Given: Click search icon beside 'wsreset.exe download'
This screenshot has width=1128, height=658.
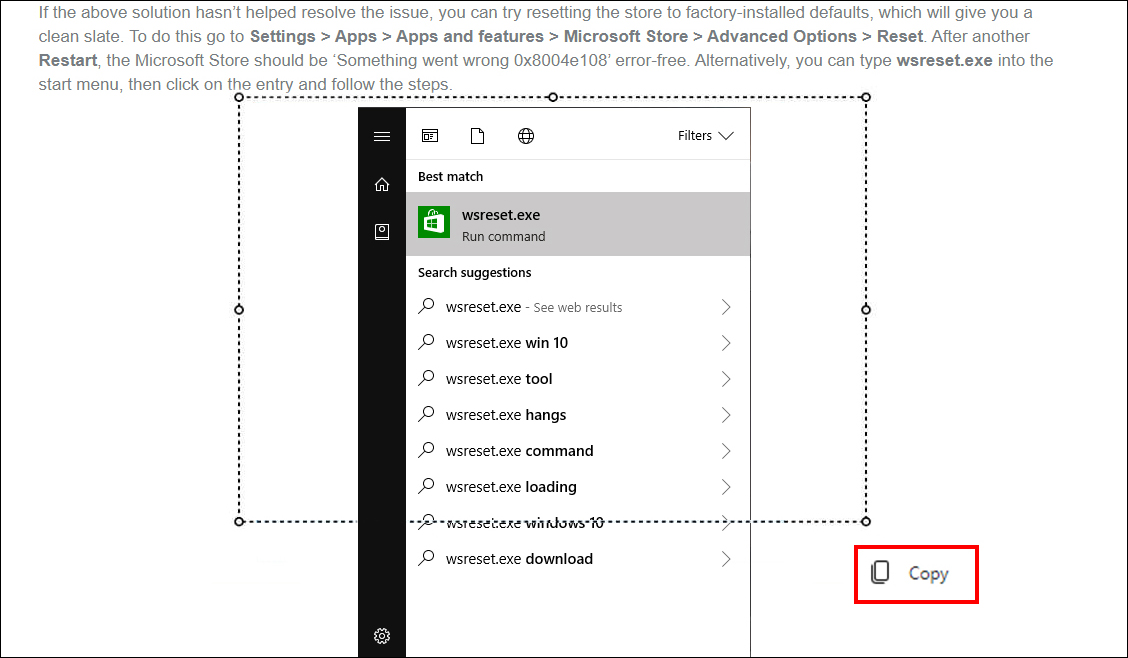Looking at the screenshot, I should point(427,557).
